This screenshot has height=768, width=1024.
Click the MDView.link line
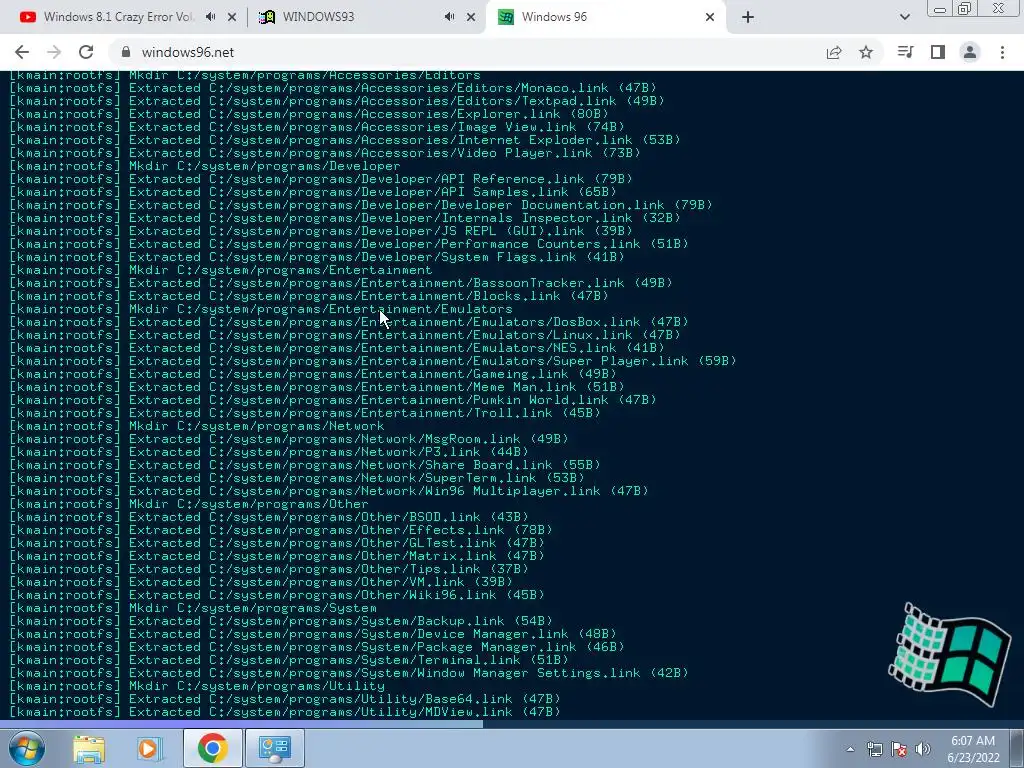(x=285, y=712)
